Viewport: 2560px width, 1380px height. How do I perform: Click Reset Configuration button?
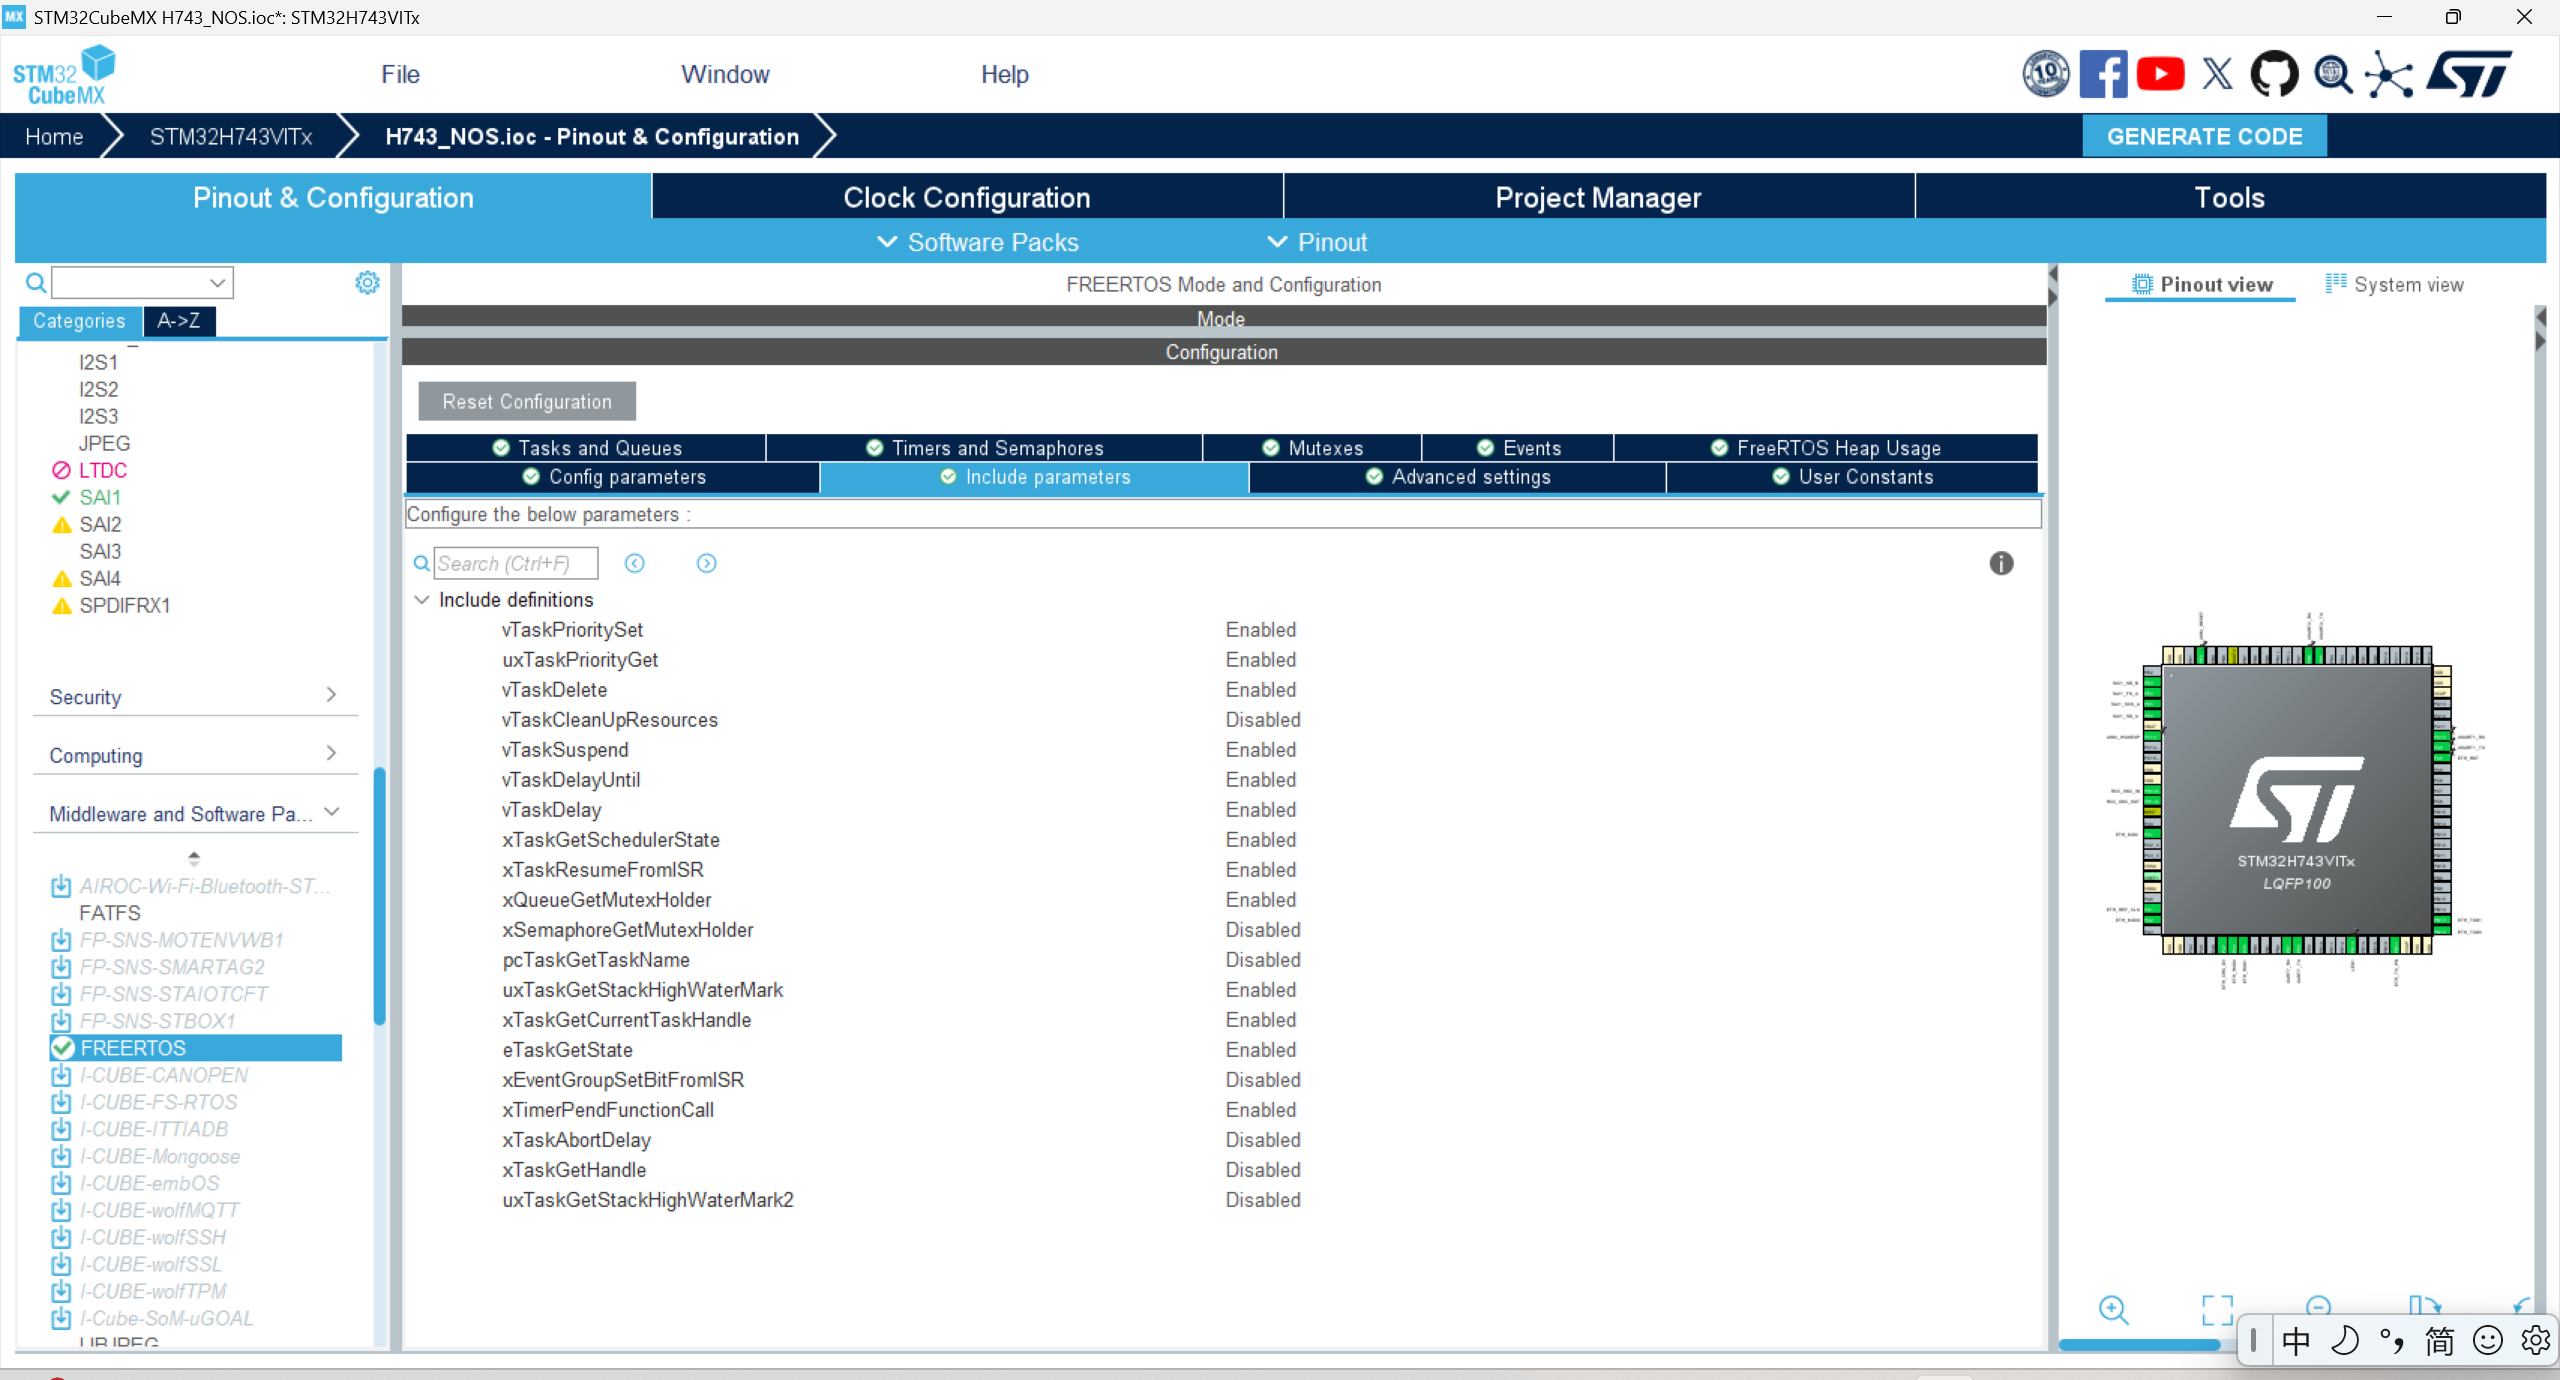coord(527,401)
